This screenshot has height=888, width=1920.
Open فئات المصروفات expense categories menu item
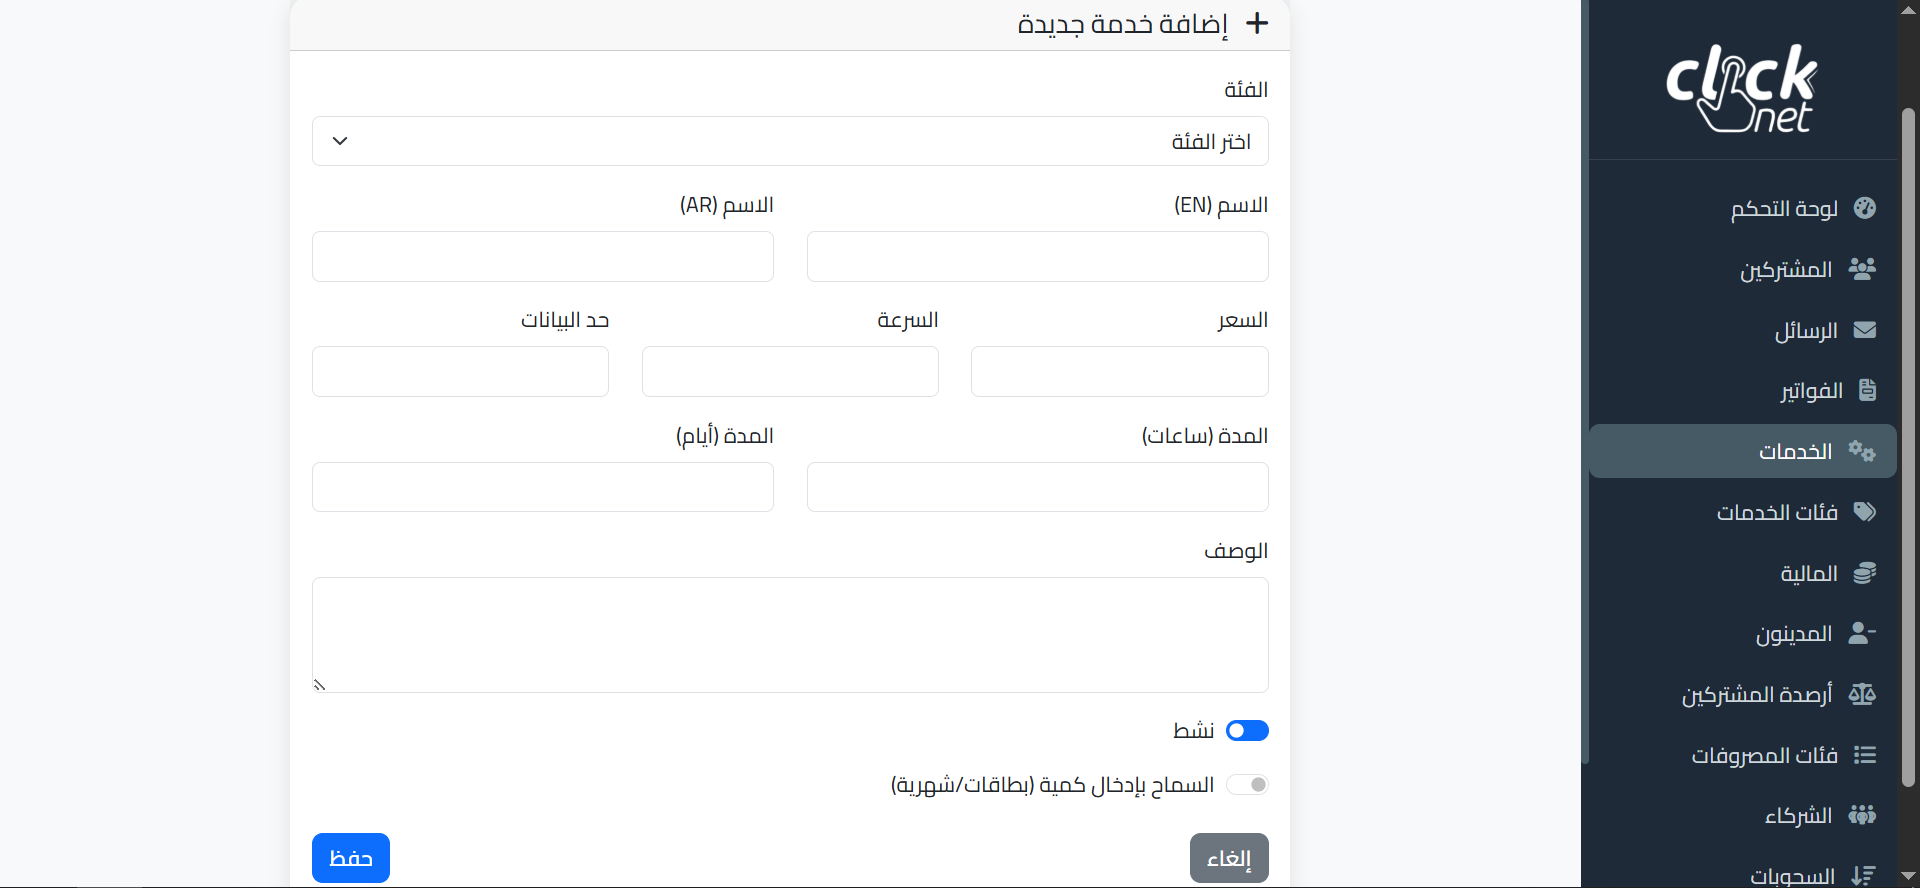point(1764,755)
